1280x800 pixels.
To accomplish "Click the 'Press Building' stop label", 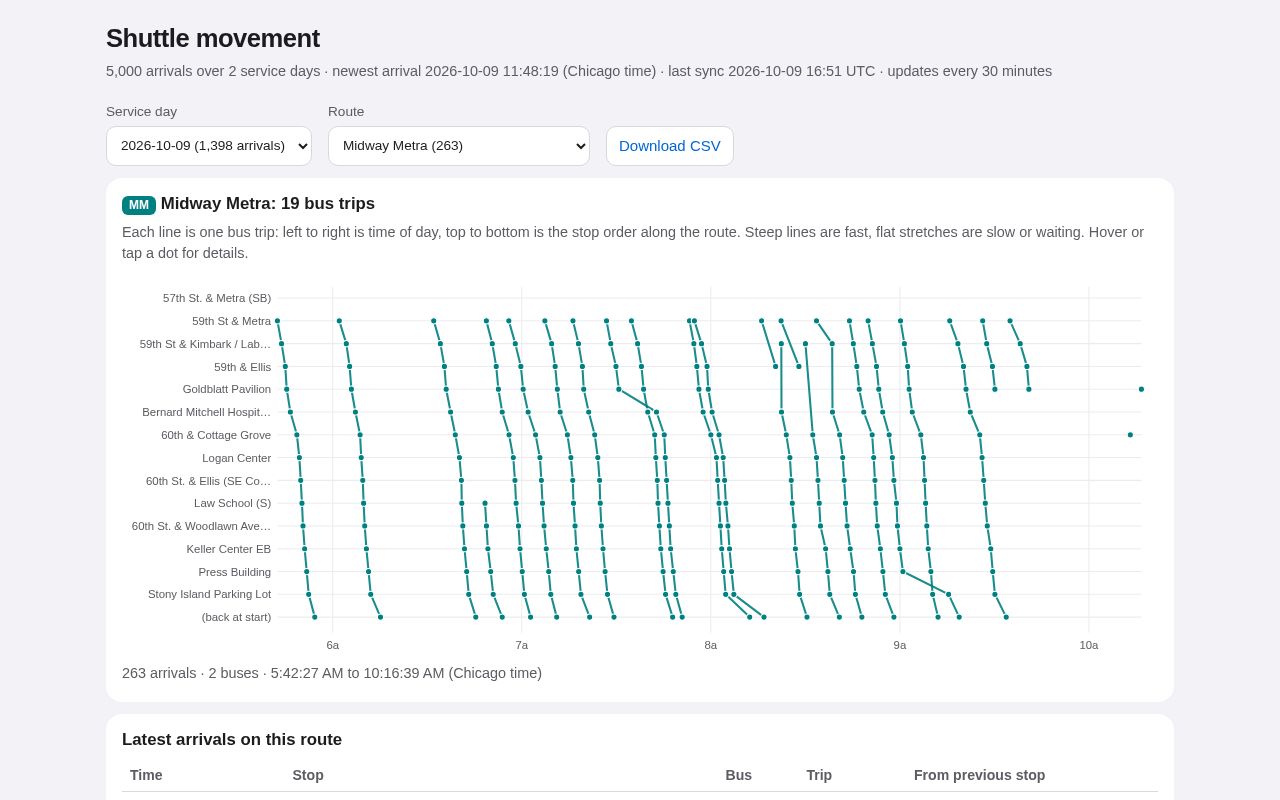I will [234, 572].
